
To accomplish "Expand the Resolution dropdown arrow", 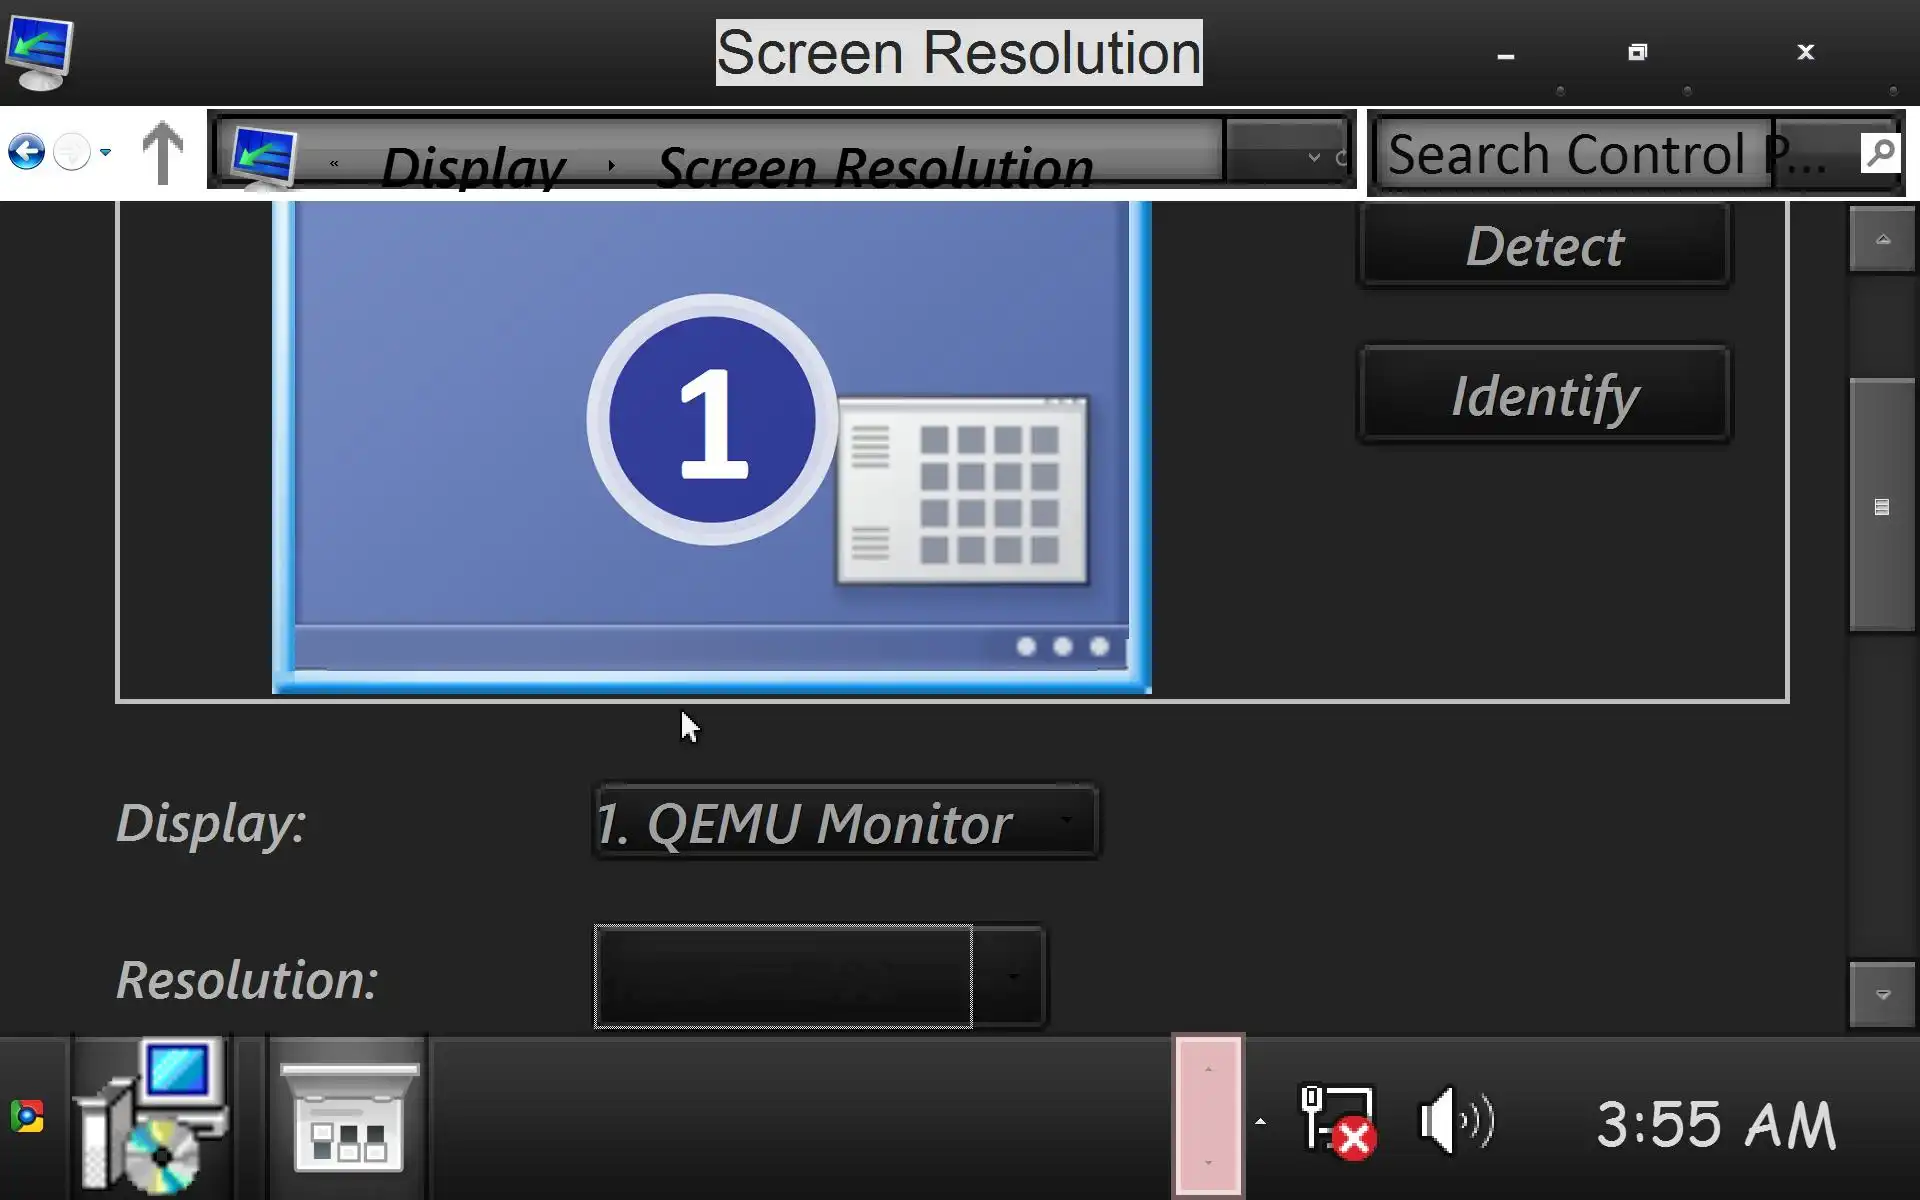I will 1012,976.
